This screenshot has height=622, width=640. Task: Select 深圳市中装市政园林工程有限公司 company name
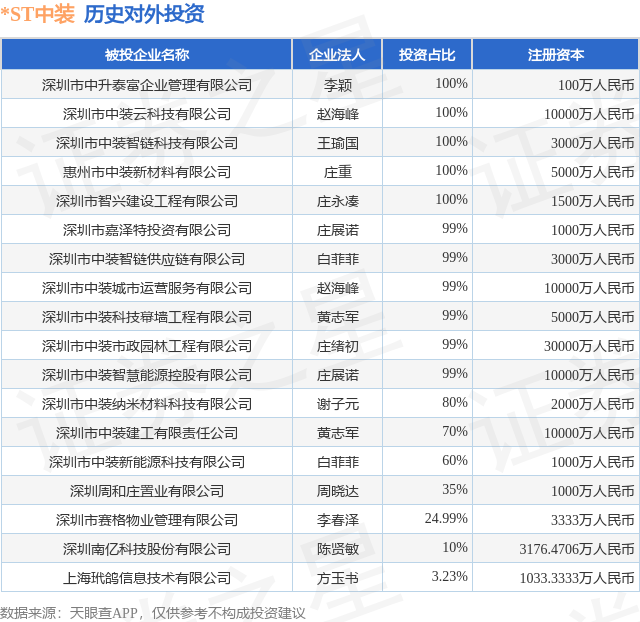pos(147,346)
